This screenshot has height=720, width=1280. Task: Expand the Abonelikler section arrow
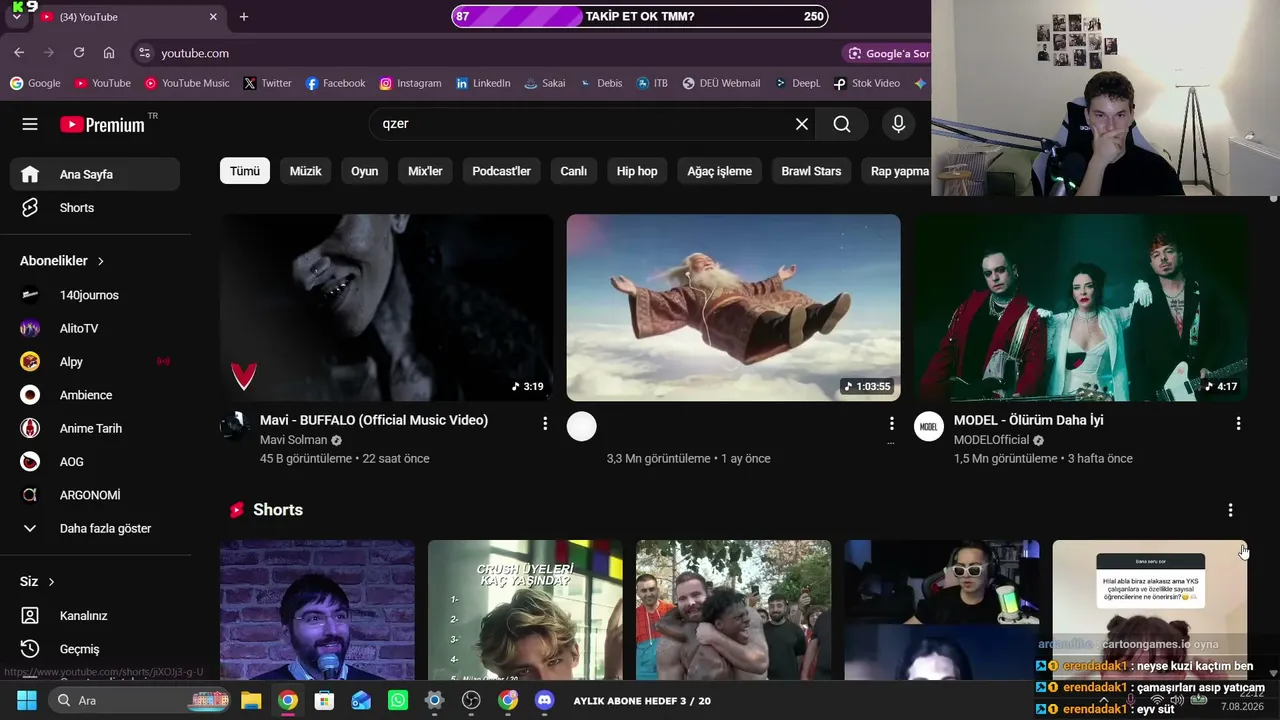click(101, 261)
